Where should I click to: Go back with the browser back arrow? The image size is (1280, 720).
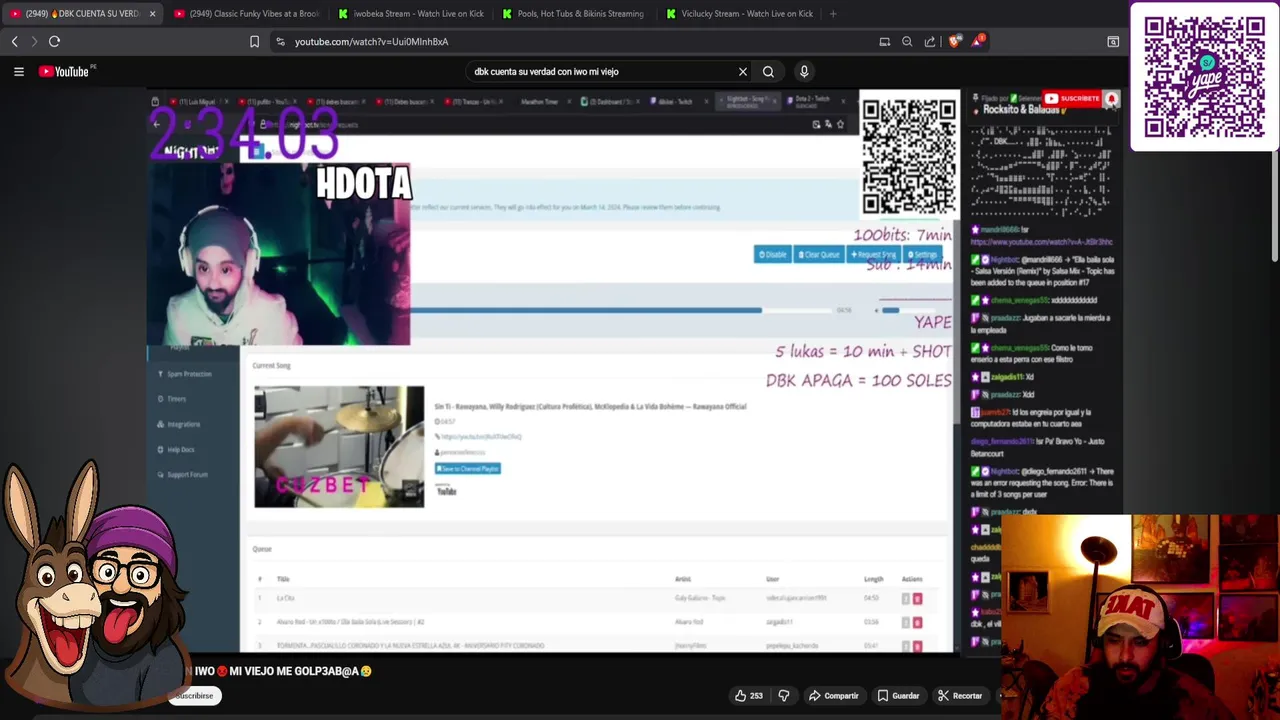14,41
